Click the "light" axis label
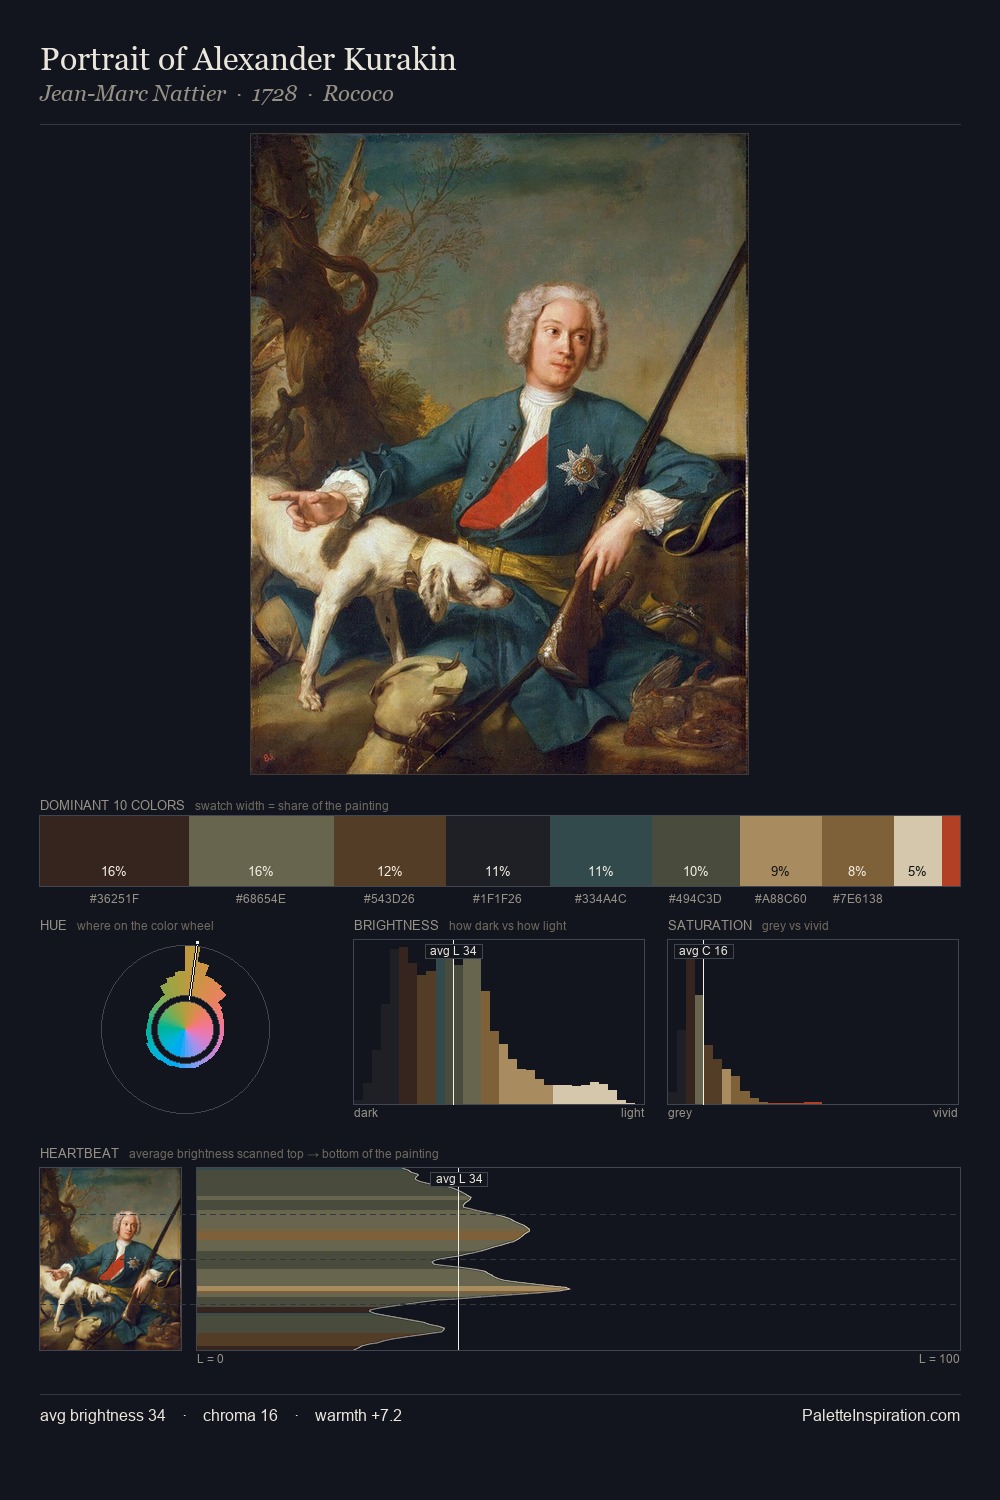This screenshot has height=1500, width=1000. click(x=632, y=1113)
